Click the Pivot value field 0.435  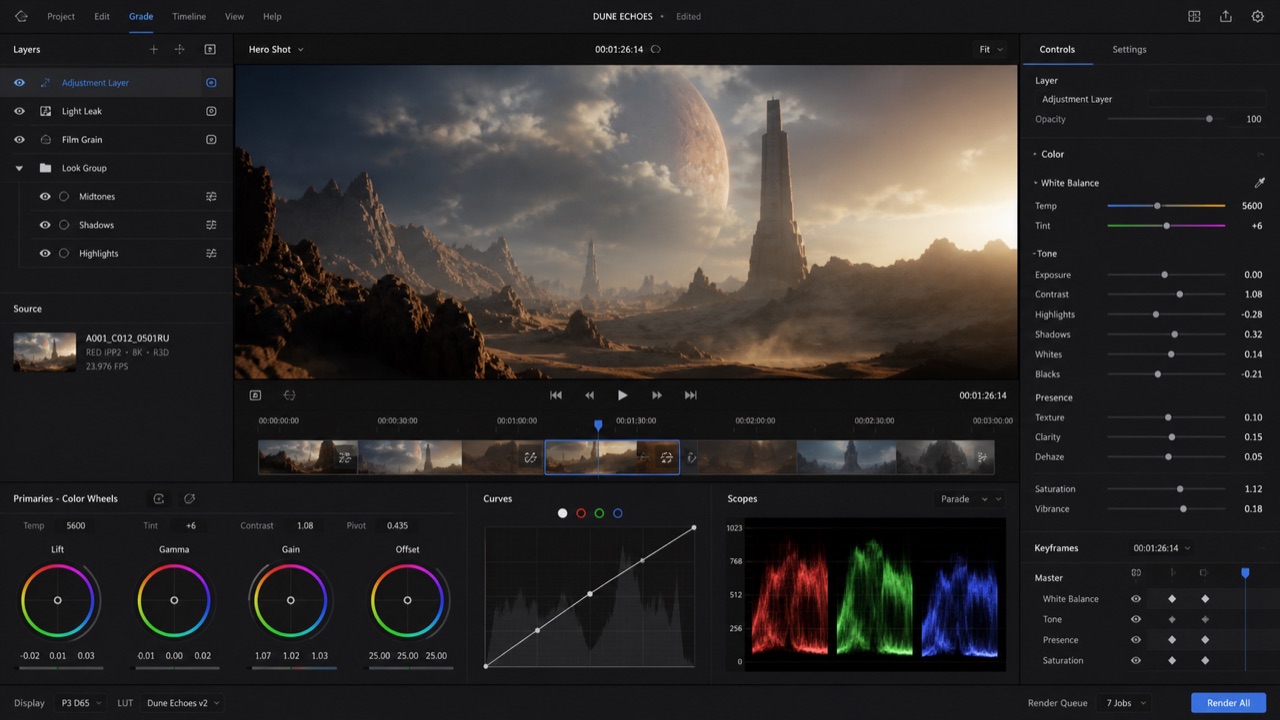397,526
